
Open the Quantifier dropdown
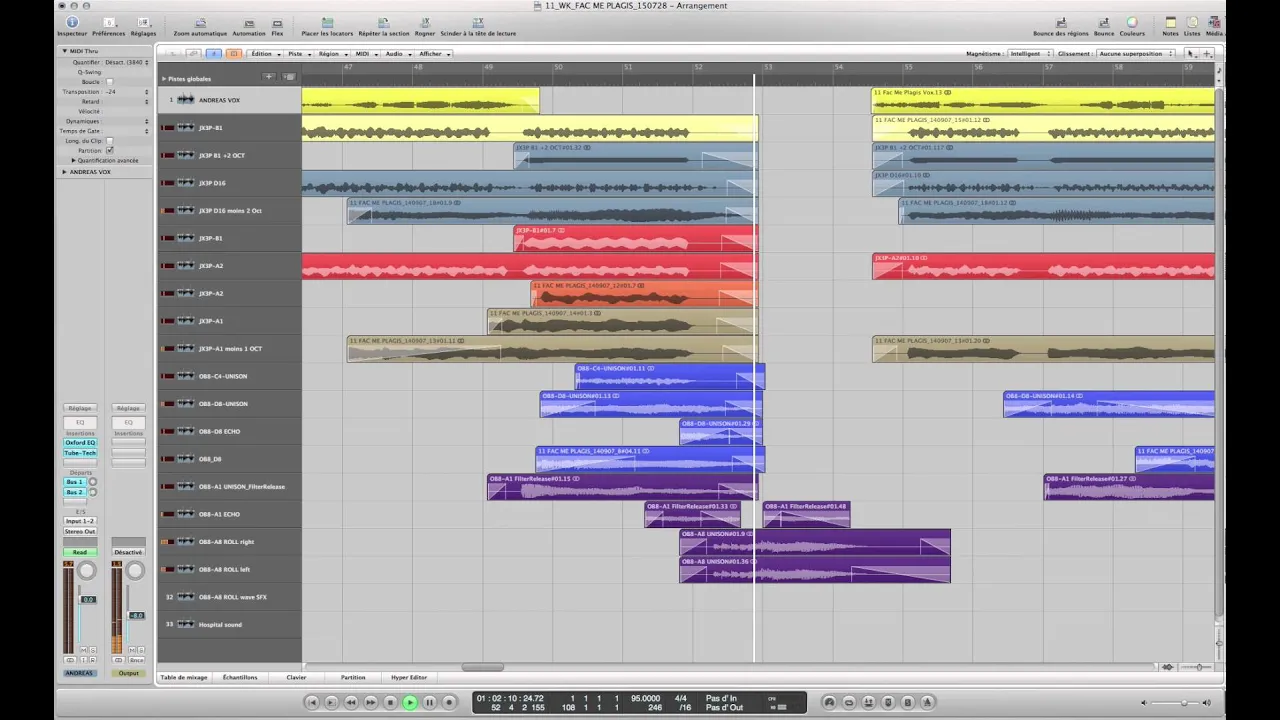[127, 62]
